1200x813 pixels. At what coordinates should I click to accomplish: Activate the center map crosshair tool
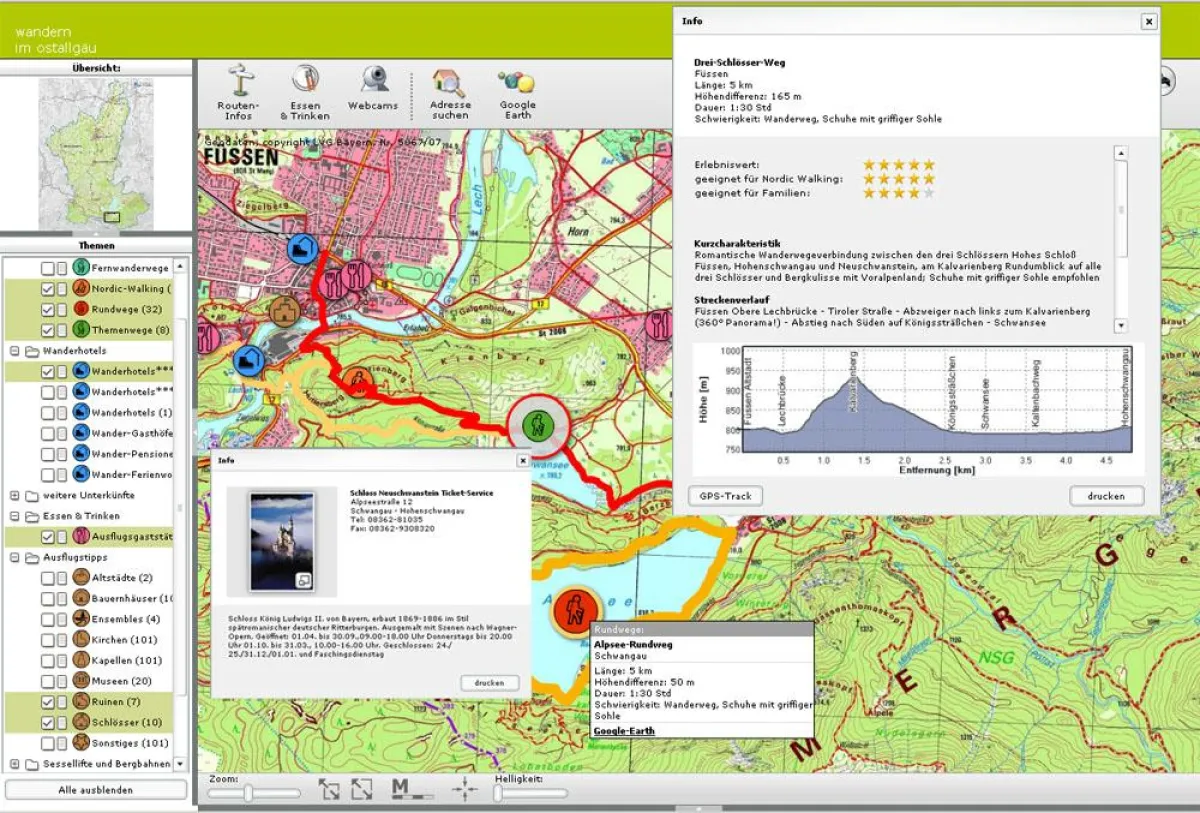(x=466, y=789)
